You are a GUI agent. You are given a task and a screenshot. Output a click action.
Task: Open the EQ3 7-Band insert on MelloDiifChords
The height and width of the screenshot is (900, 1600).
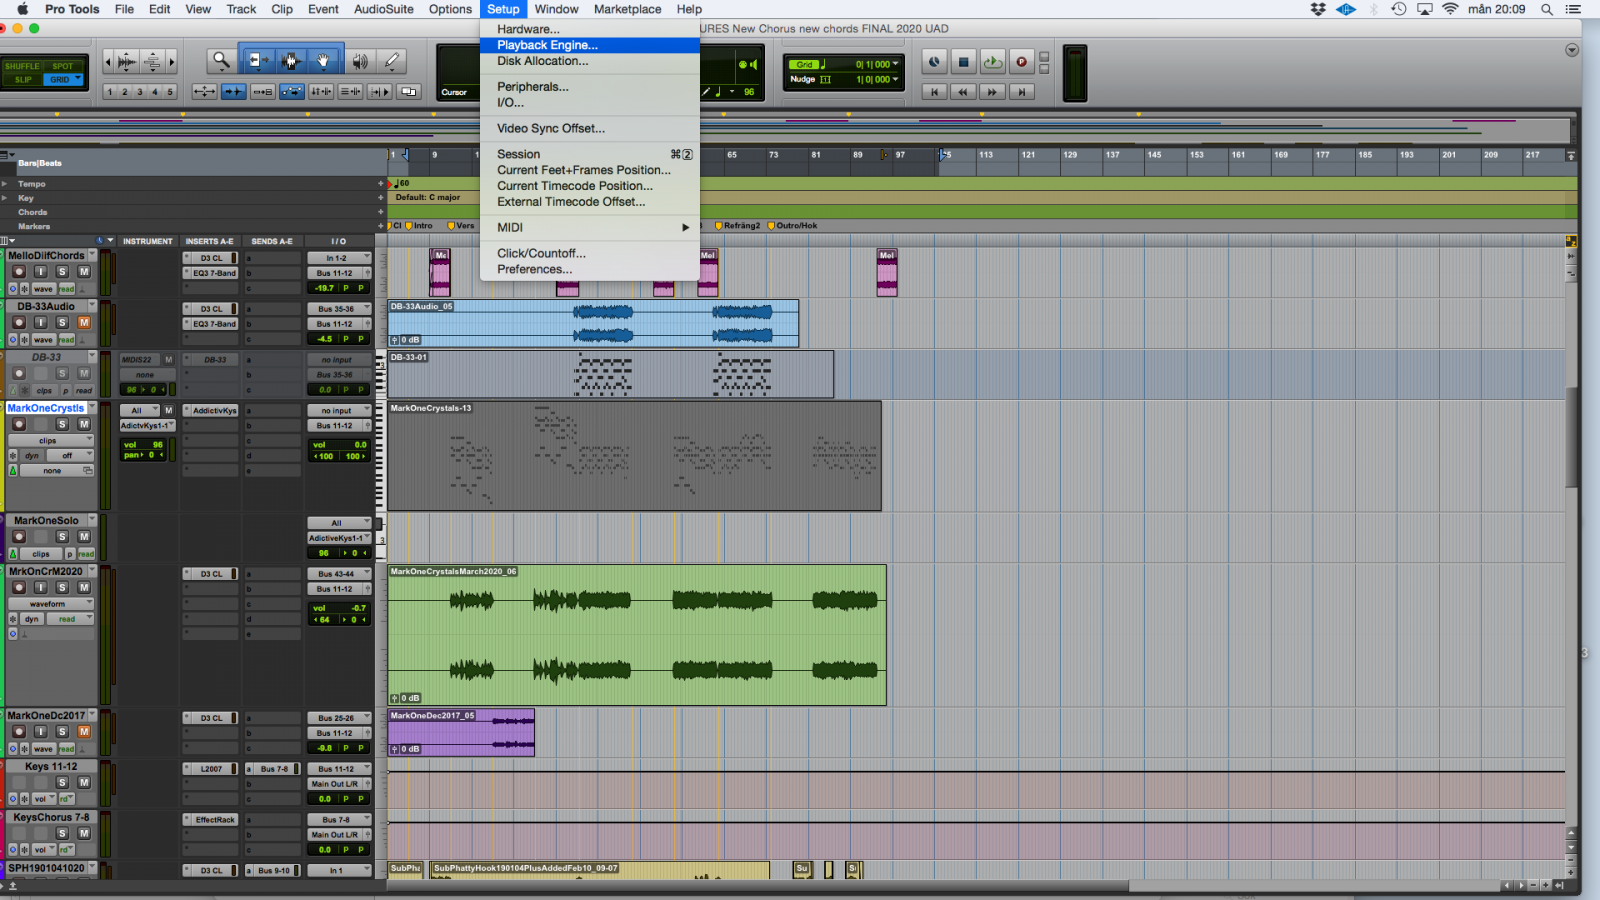214,273
